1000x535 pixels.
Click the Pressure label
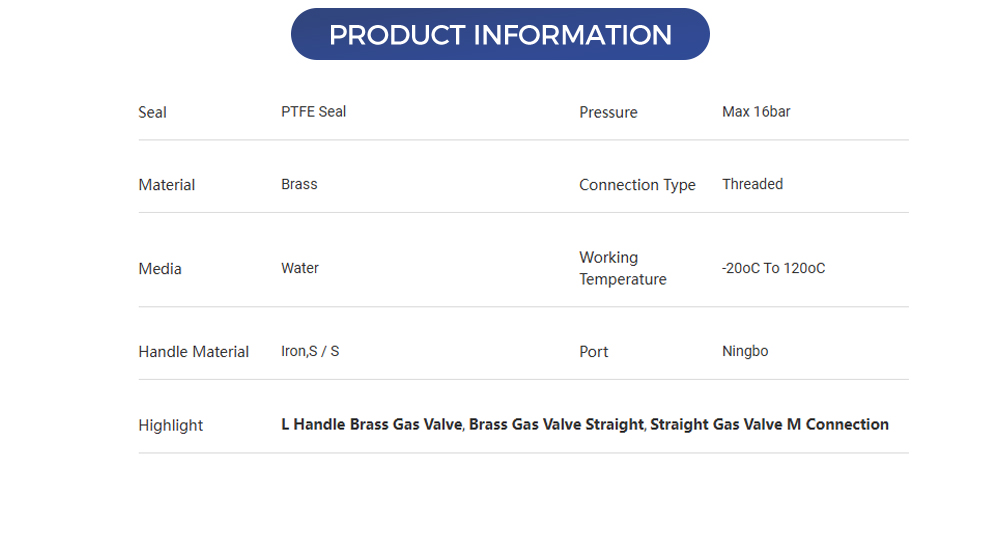(608, 112)
